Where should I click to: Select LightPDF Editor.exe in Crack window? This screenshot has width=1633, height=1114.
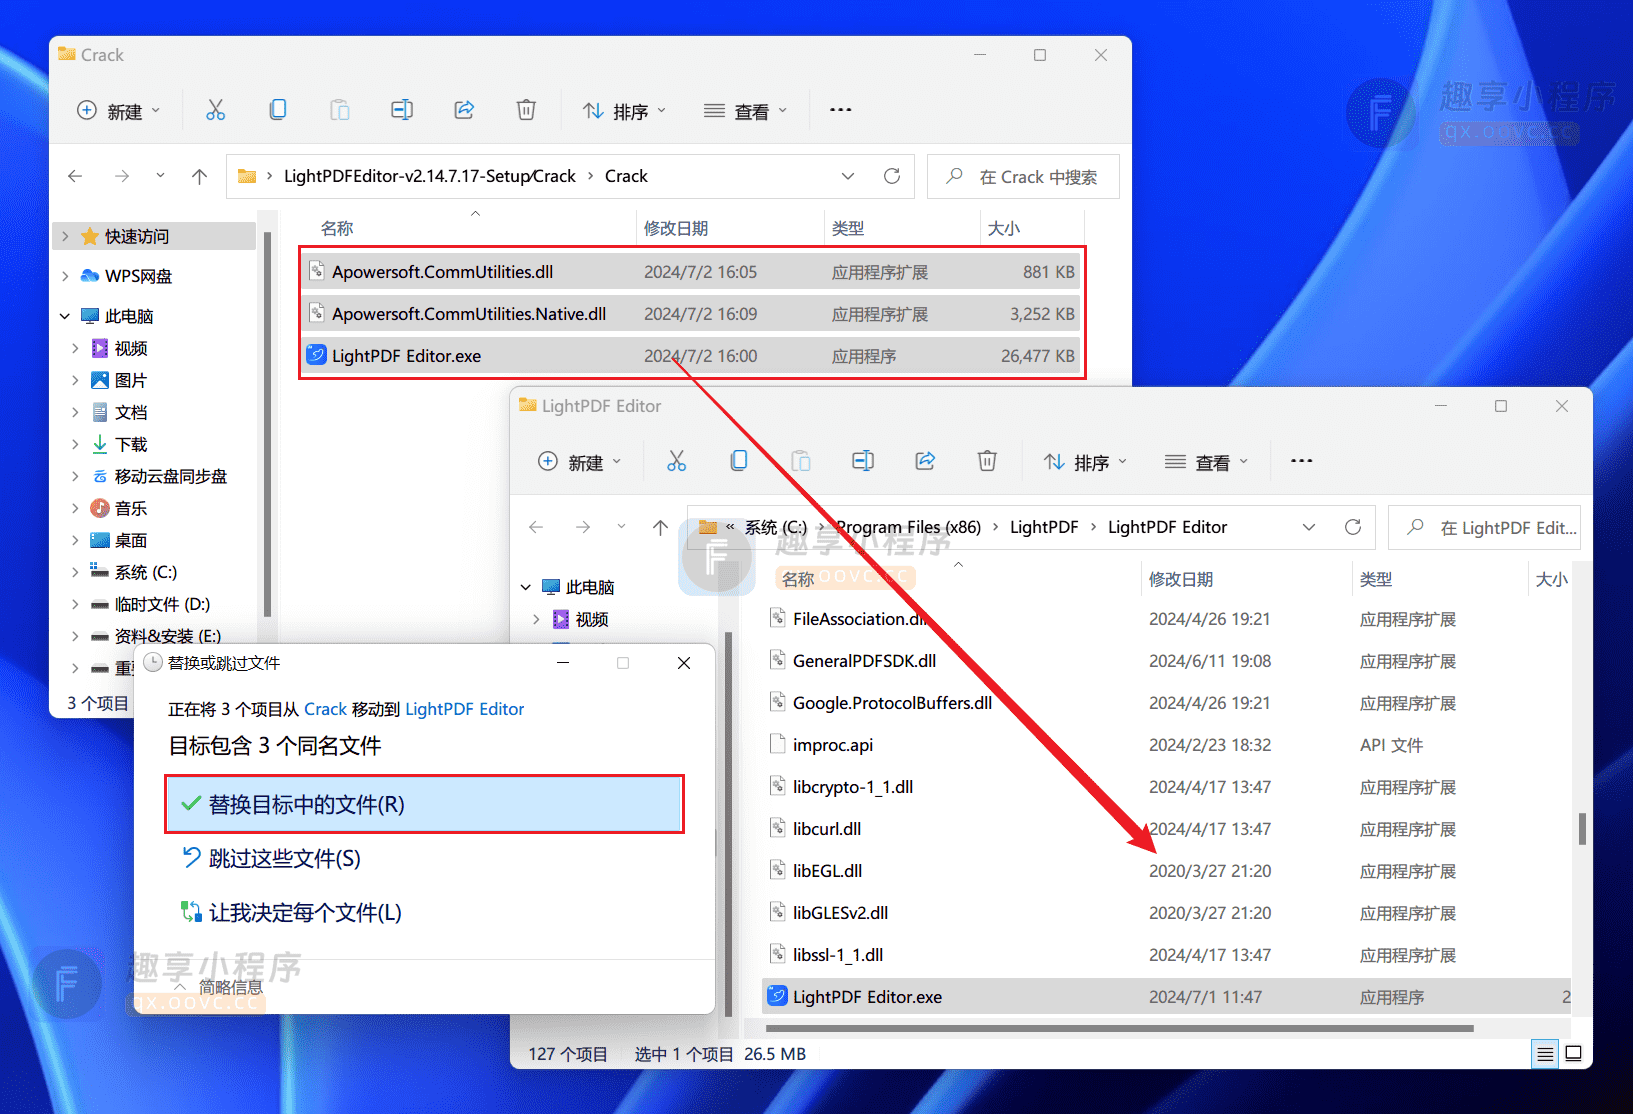click(x=691, y=356)
